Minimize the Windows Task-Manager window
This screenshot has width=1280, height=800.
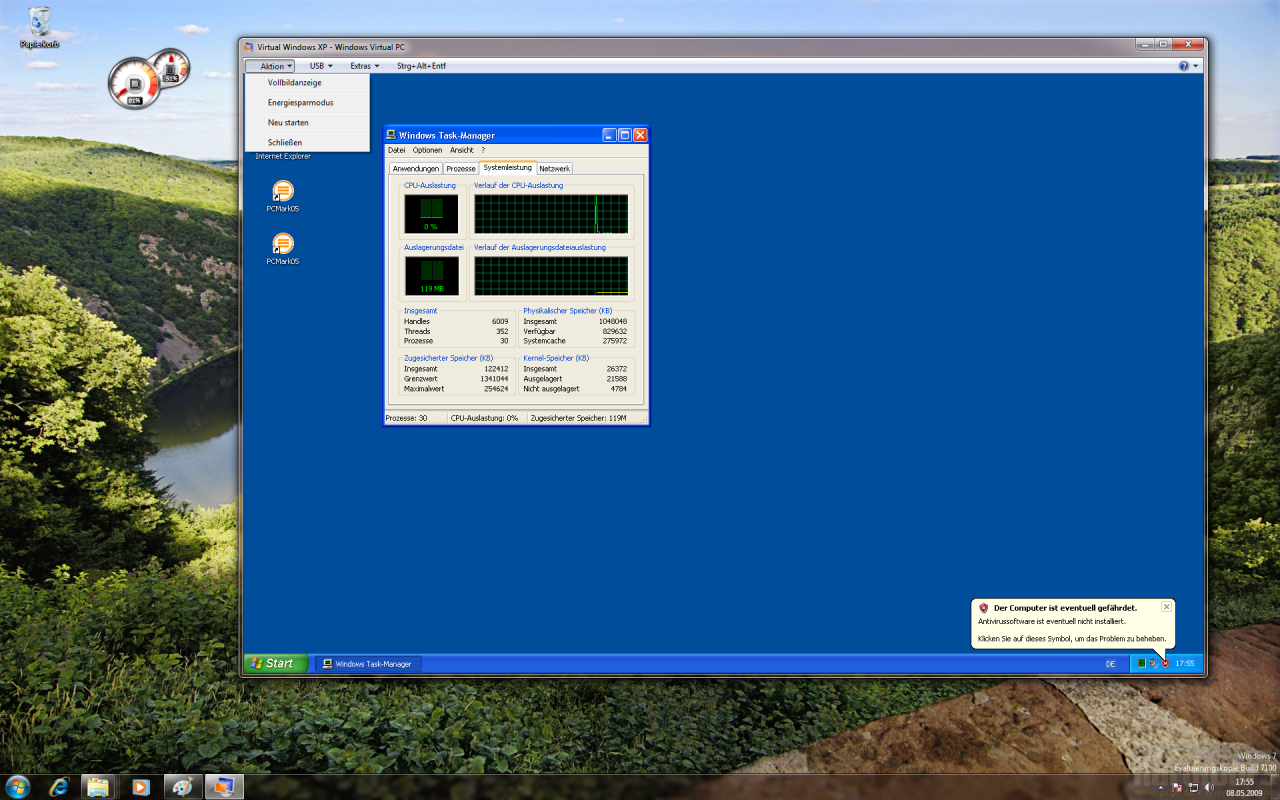(609, 135)
